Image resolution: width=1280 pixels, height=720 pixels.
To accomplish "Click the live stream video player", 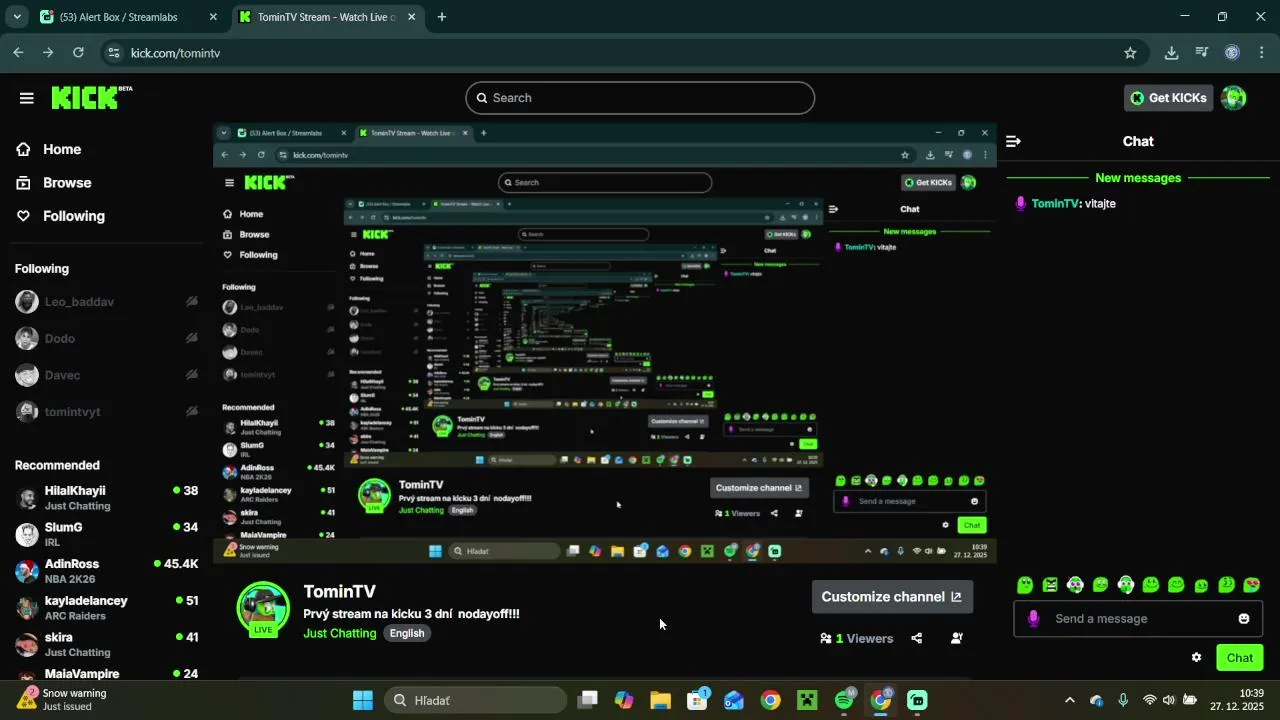I will click(x=605, y=343).
